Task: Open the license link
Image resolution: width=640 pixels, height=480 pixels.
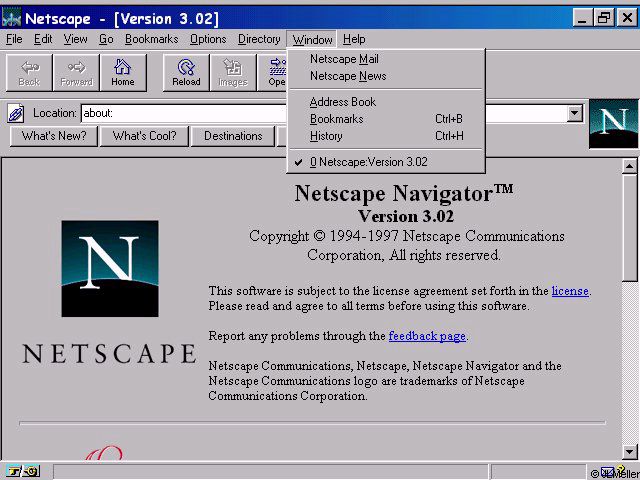Action: click(x=570, y=291)
